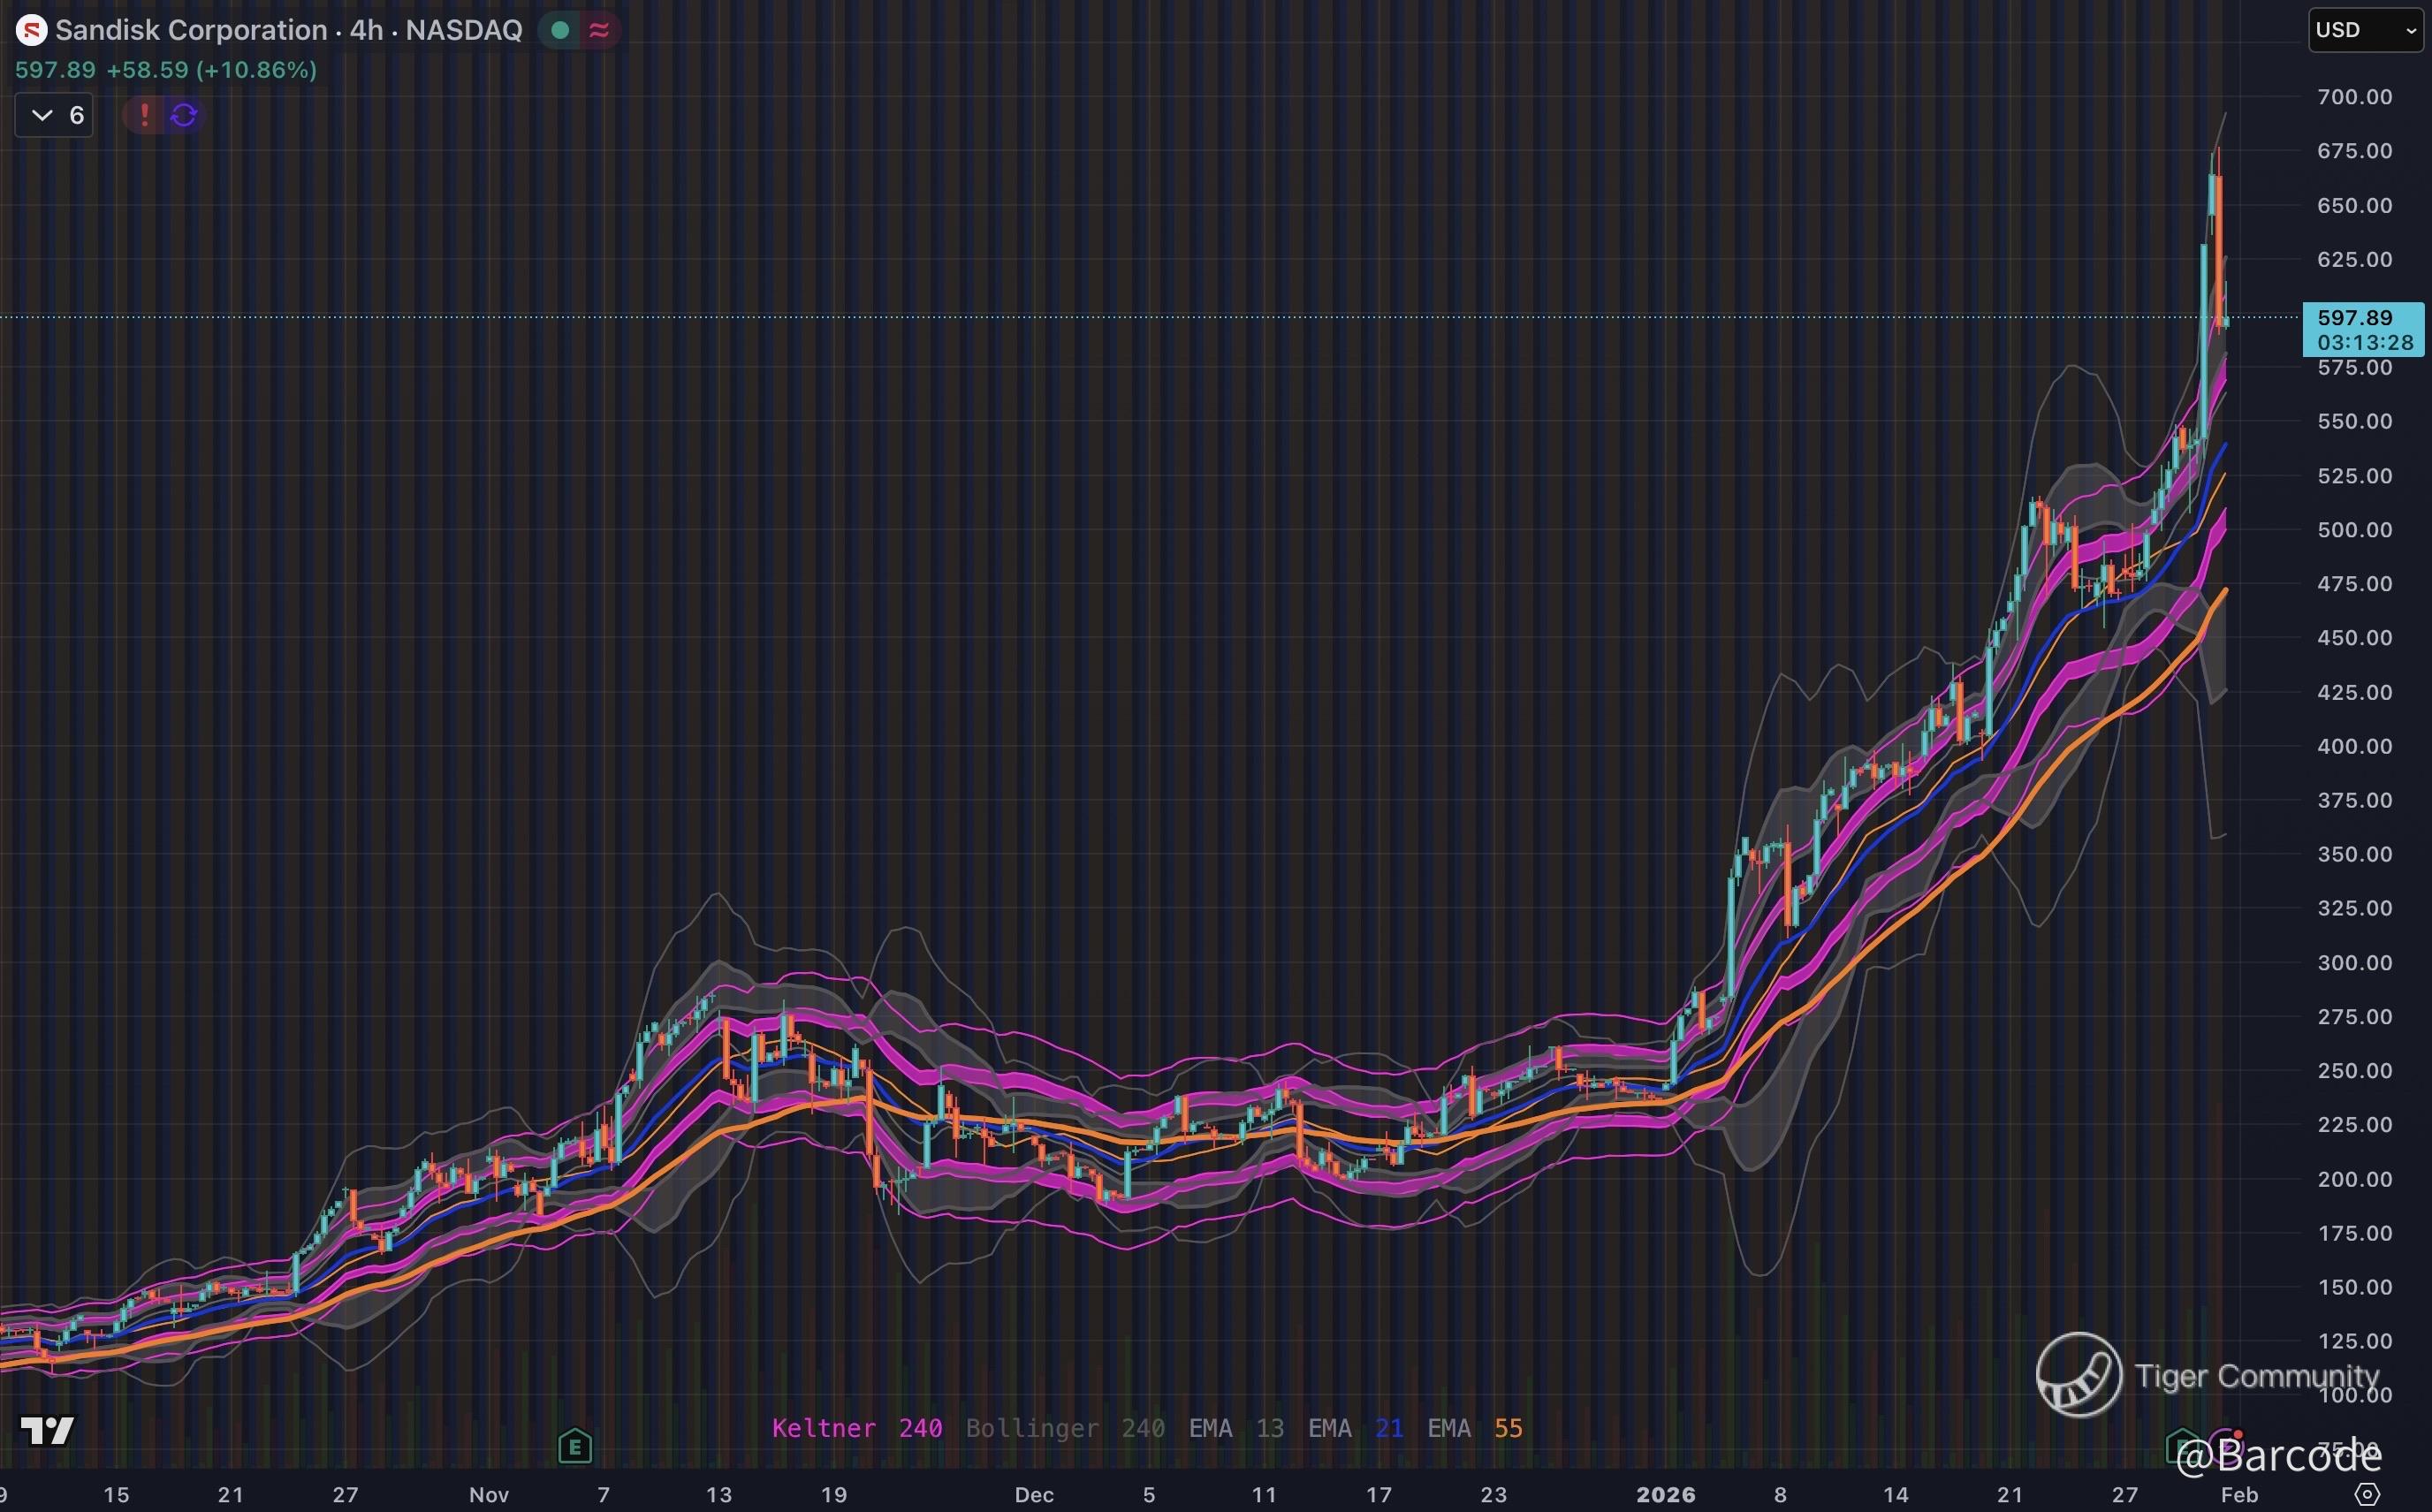Open the TradingView logo link
Image resolution: width=2432 pixels, height=1512 pixels.
pyautogui.click(x=47, y=1430)
